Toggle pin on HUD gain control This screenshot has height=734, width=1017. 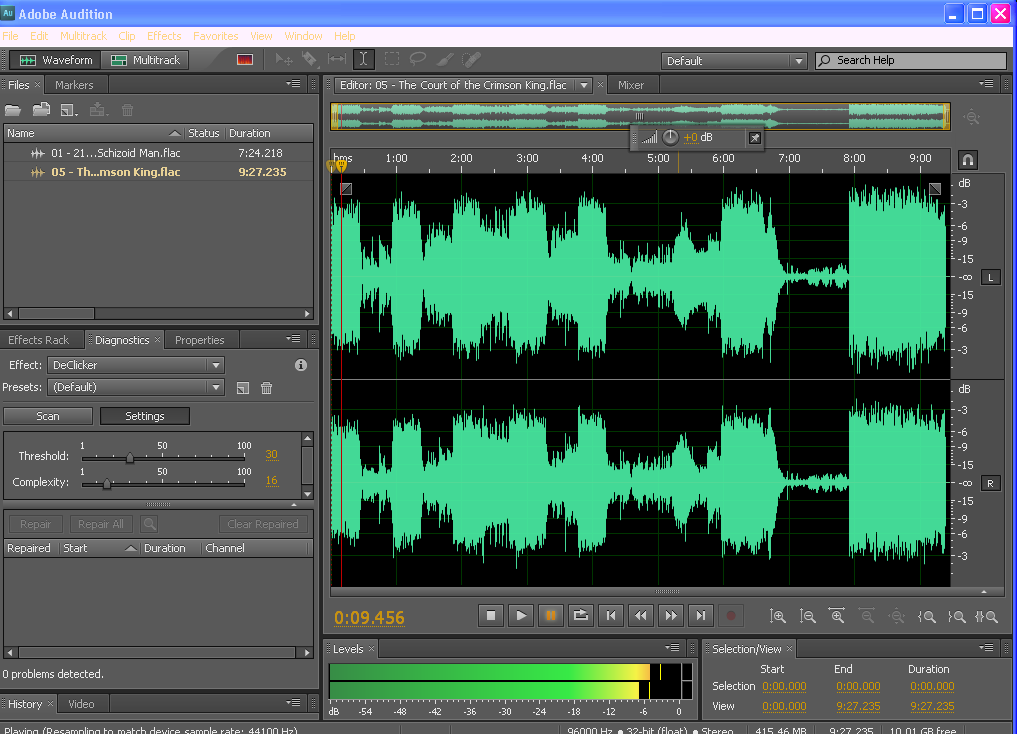[x=754, y=137]
